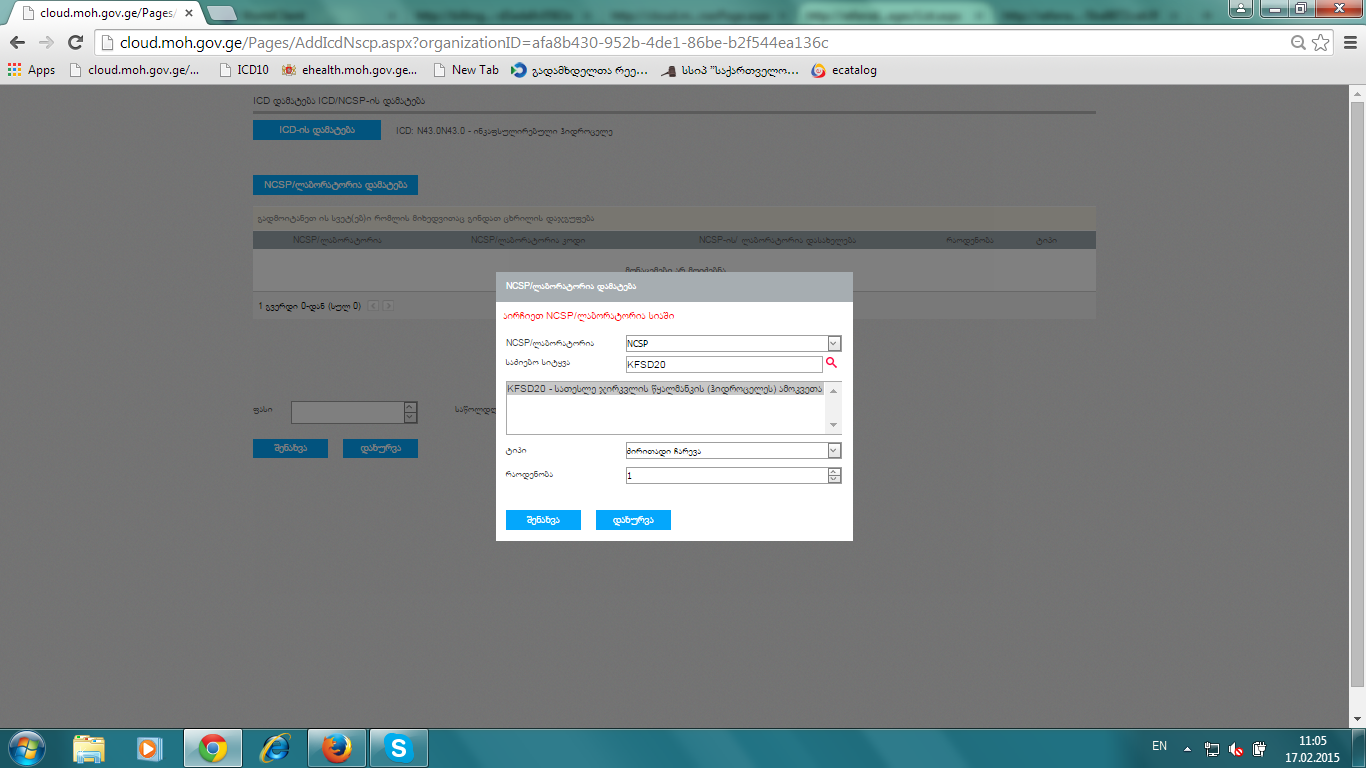Expand the NCSP type dropdown
1366x768 pixels.
[834, 343]
